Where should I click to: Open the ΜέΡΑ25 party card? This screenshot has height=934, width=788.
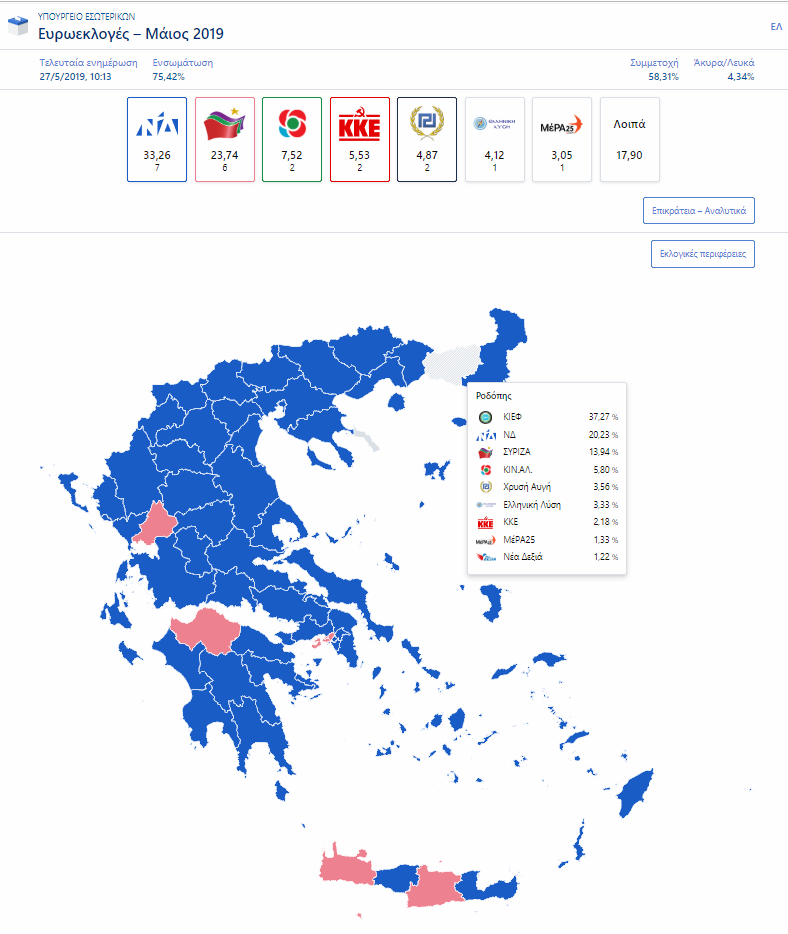coord(562,139)
